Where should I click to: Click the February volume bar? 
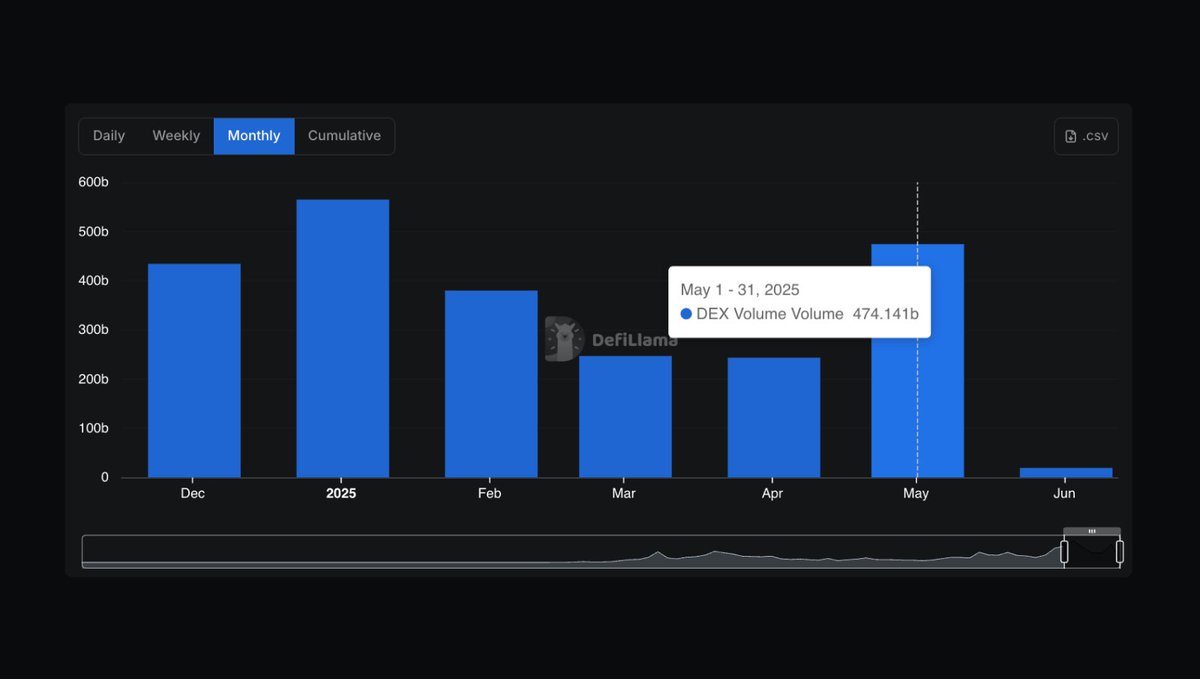pyautogui.click(x=491, y=384)
